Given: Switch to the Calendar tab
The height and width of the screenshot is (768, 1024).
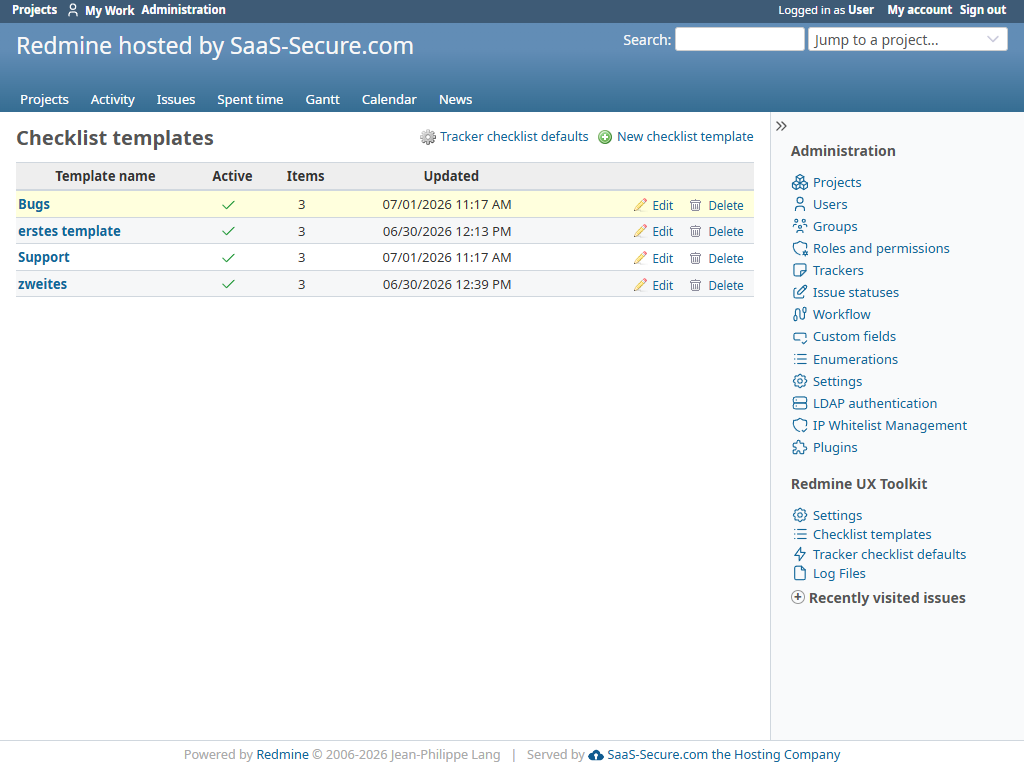Looking at the screenshot, I should coord(389,100).
